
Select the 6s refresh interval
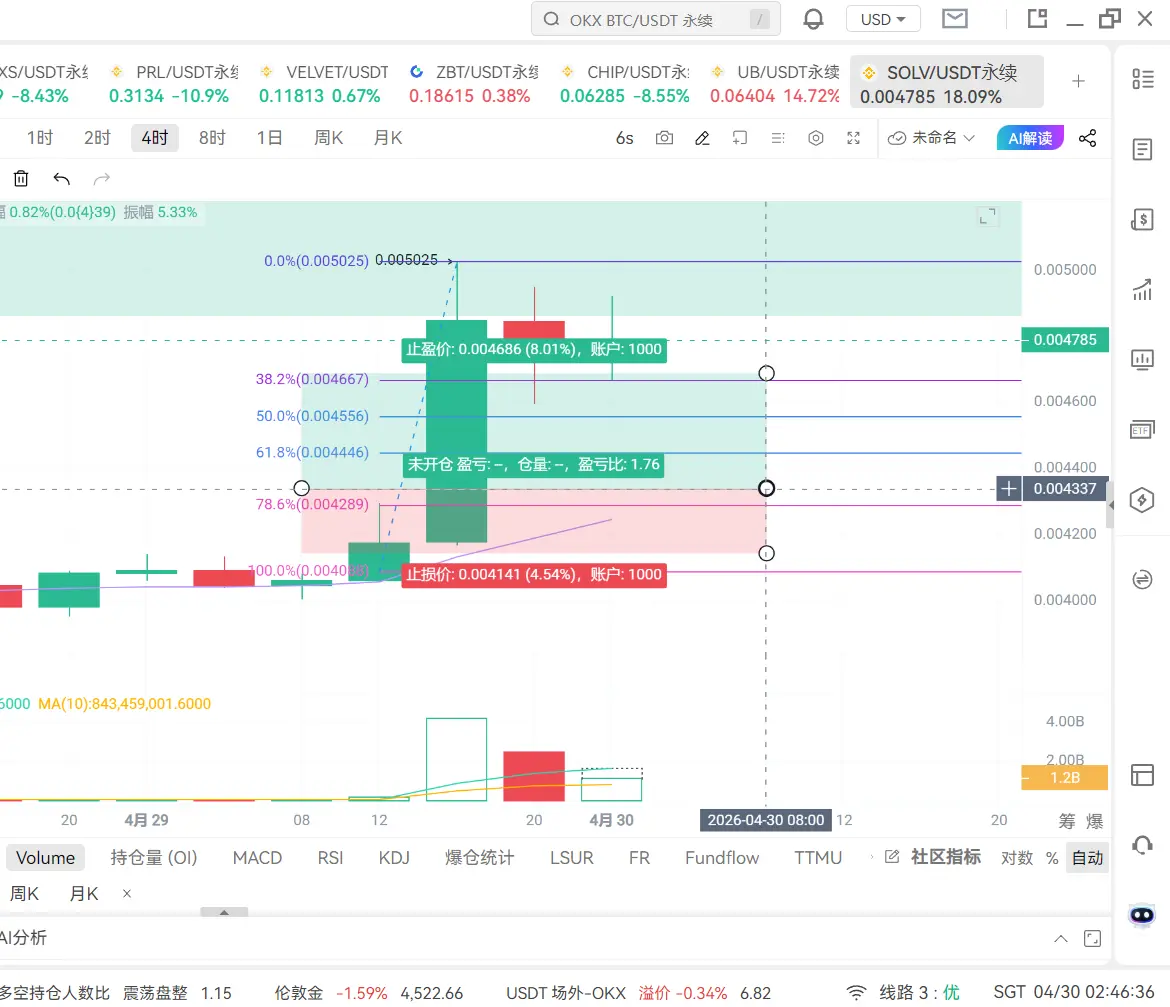pyautogui.click(x=625, y=138)
